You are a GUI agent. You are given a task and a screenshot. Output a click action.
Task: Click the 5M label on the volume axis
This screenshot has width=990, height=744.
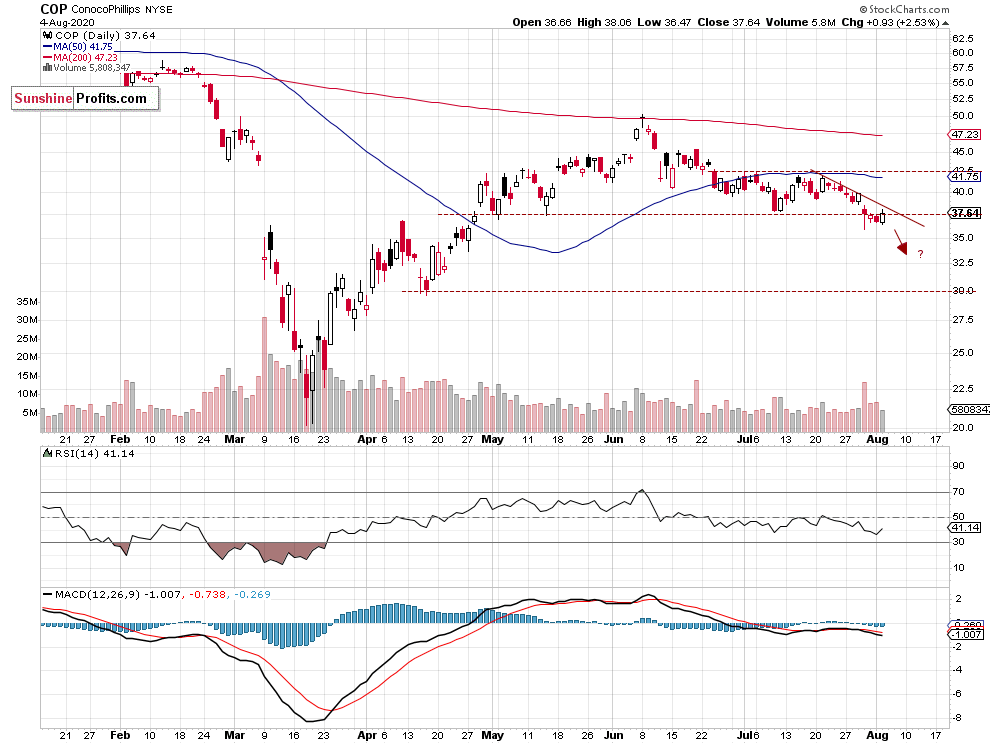click(x=30, y=412)
